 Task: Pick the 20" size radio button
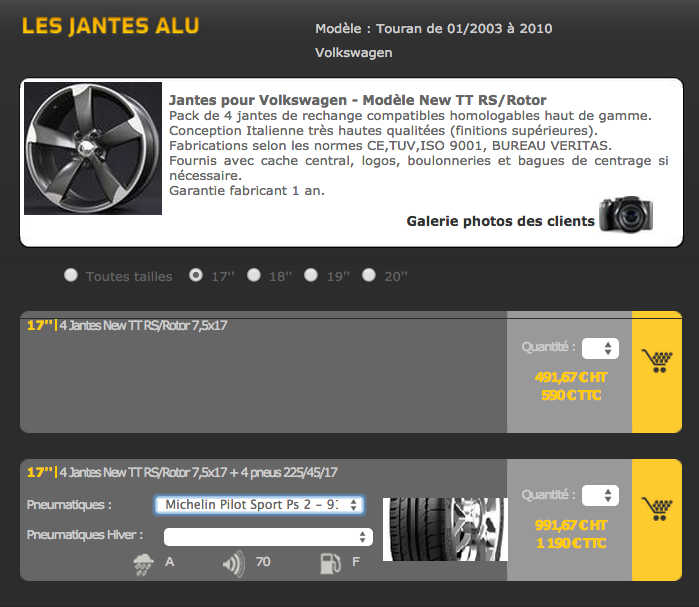(x=369, y=275)
